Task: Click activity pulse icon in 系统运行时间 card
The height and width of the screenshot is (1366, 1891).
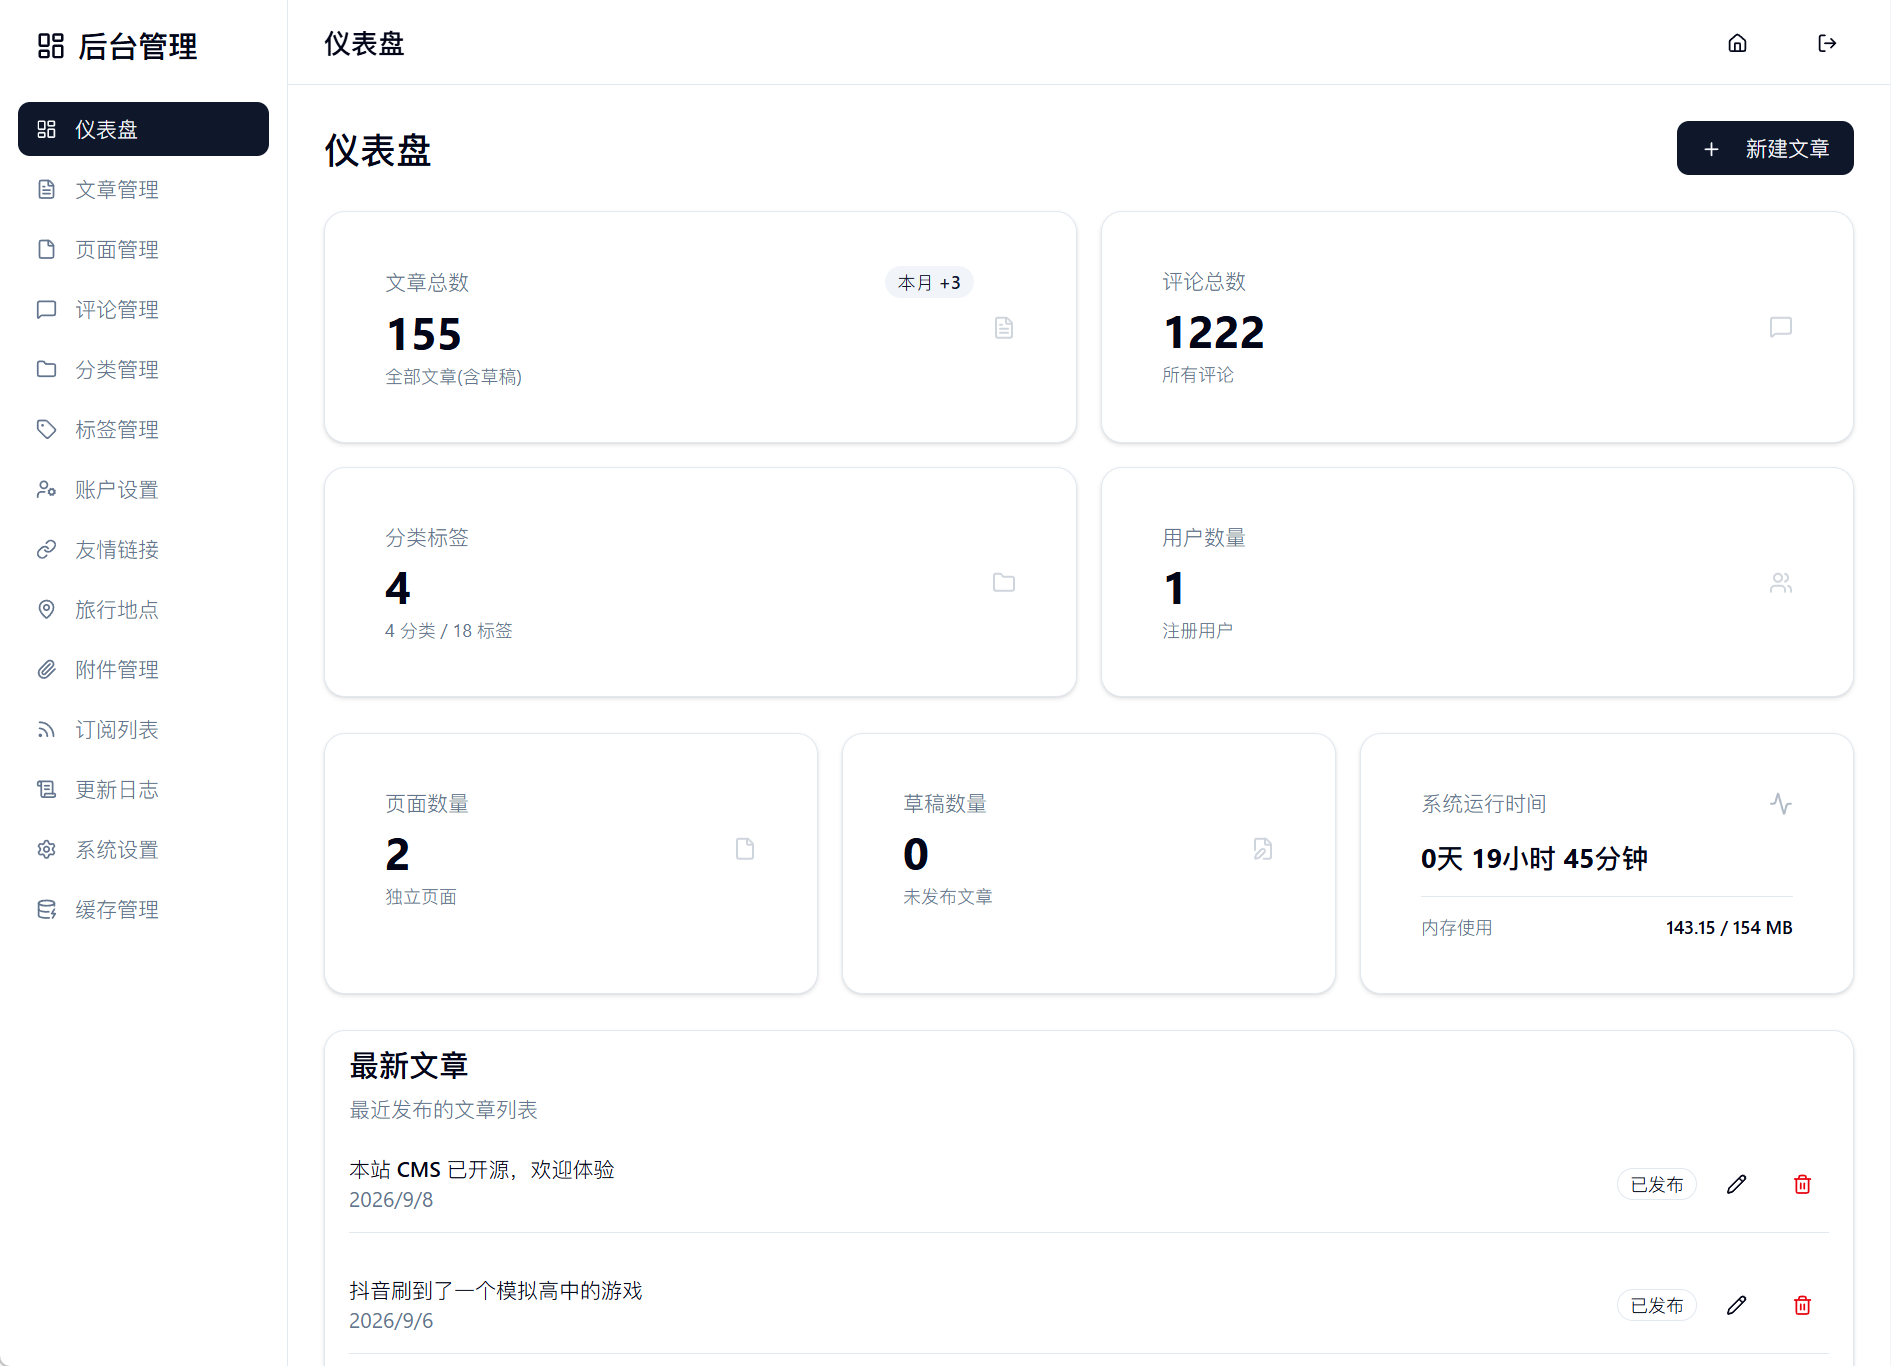Action: tap(1781, 803)
